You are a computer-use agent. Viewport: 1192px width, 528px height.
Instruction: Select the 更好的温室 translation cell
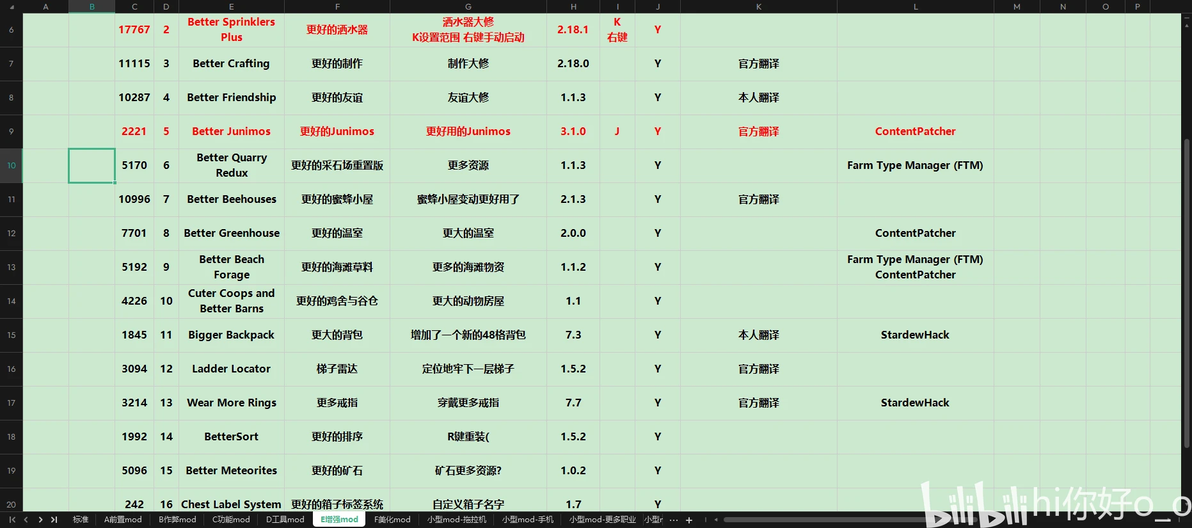pos(337,233)
